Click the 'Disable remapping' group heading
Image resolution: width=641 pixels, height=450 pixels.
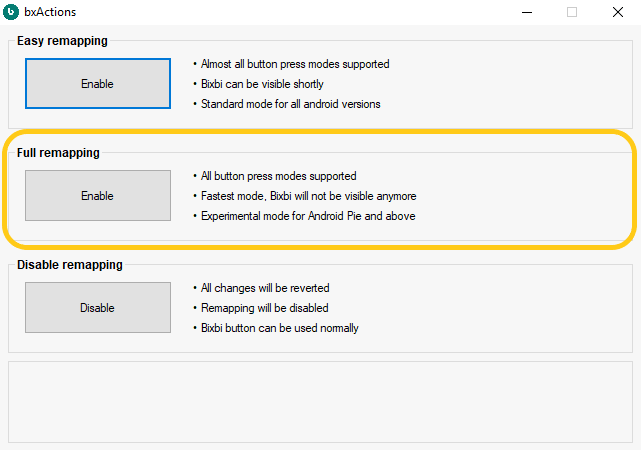[69, 265]
